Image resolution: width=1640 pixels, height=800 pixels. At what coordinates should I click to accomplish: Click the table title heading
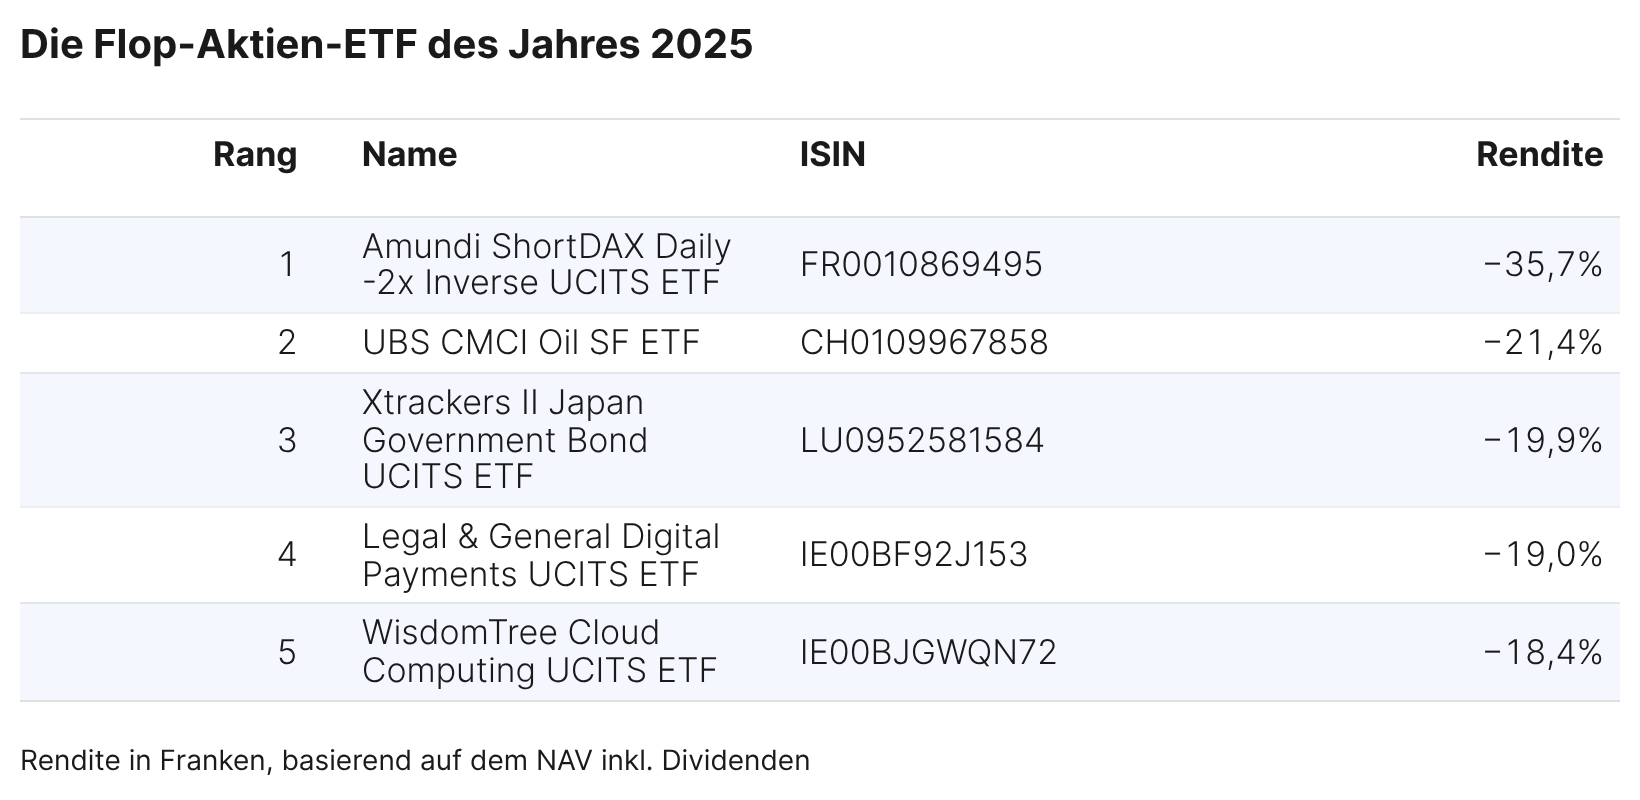pyautogui.click(x=386, y=45)
